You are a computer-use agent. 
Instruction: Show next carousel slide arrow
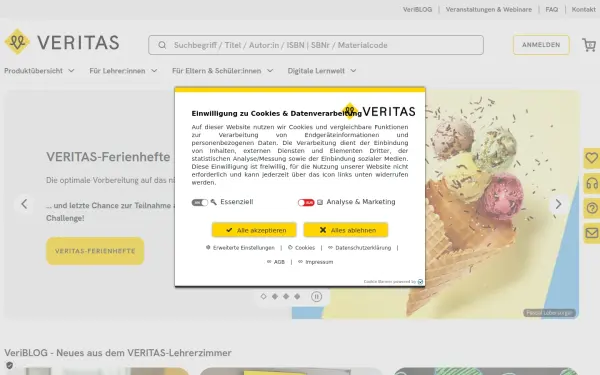pyautogui.click(x=558, y=204)
